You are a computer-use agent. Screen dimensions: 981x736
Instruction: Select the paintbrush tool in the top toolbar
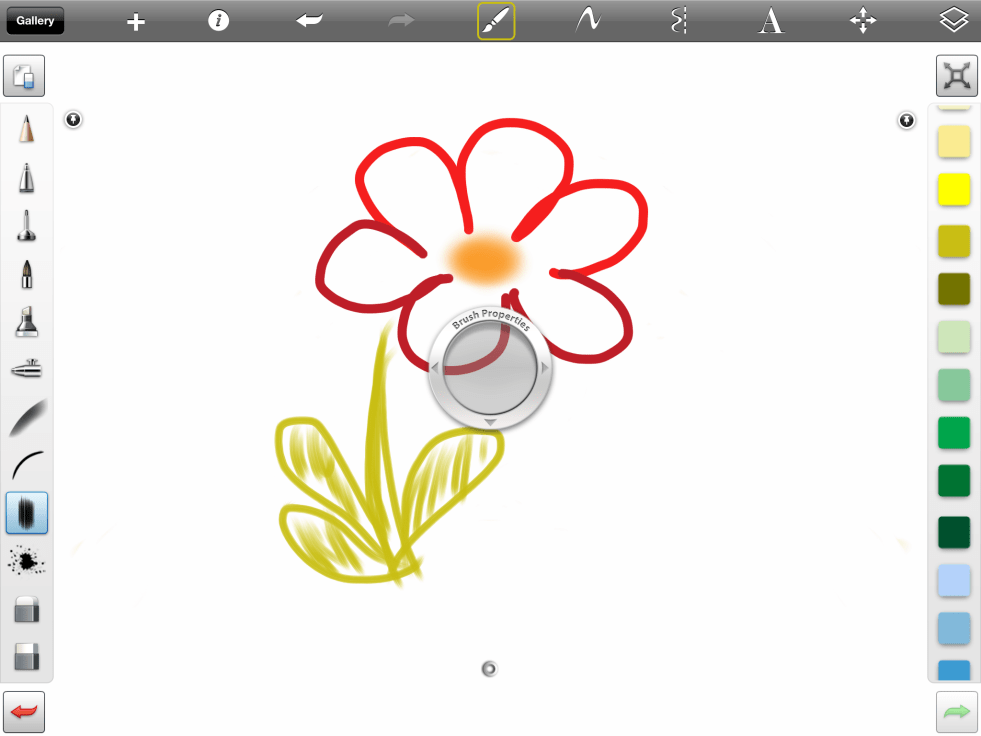(x=496, y=21)
